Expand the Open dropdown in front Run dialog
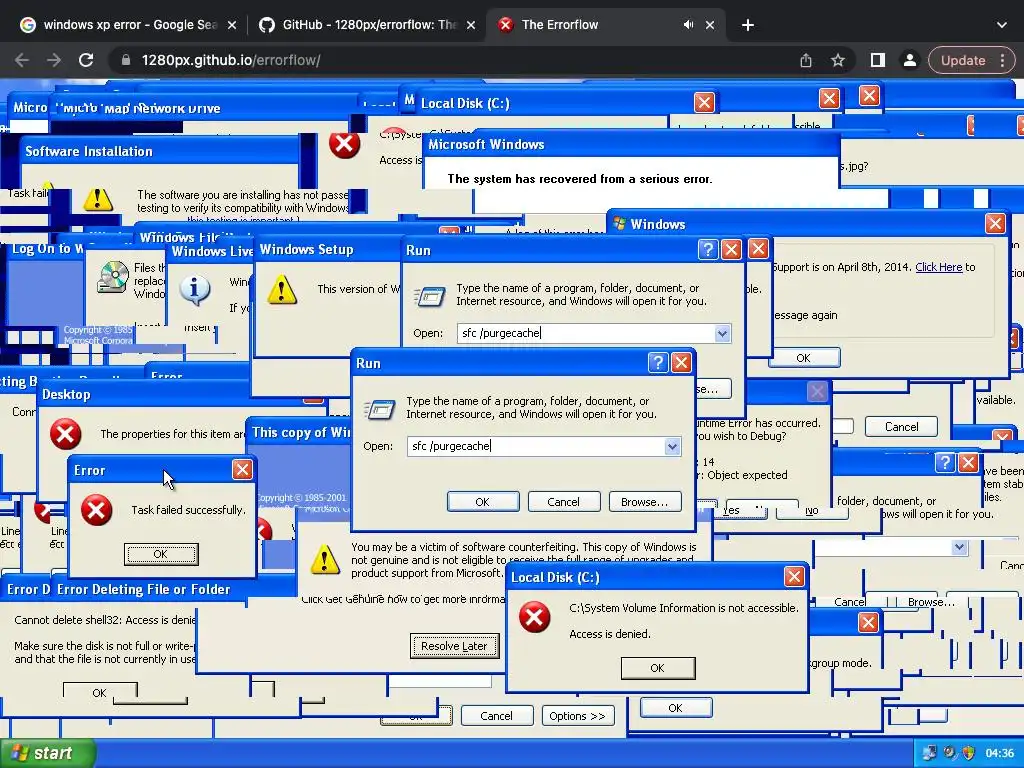Viewport: 1024px width, 768px height. click(x=672, y=447)
